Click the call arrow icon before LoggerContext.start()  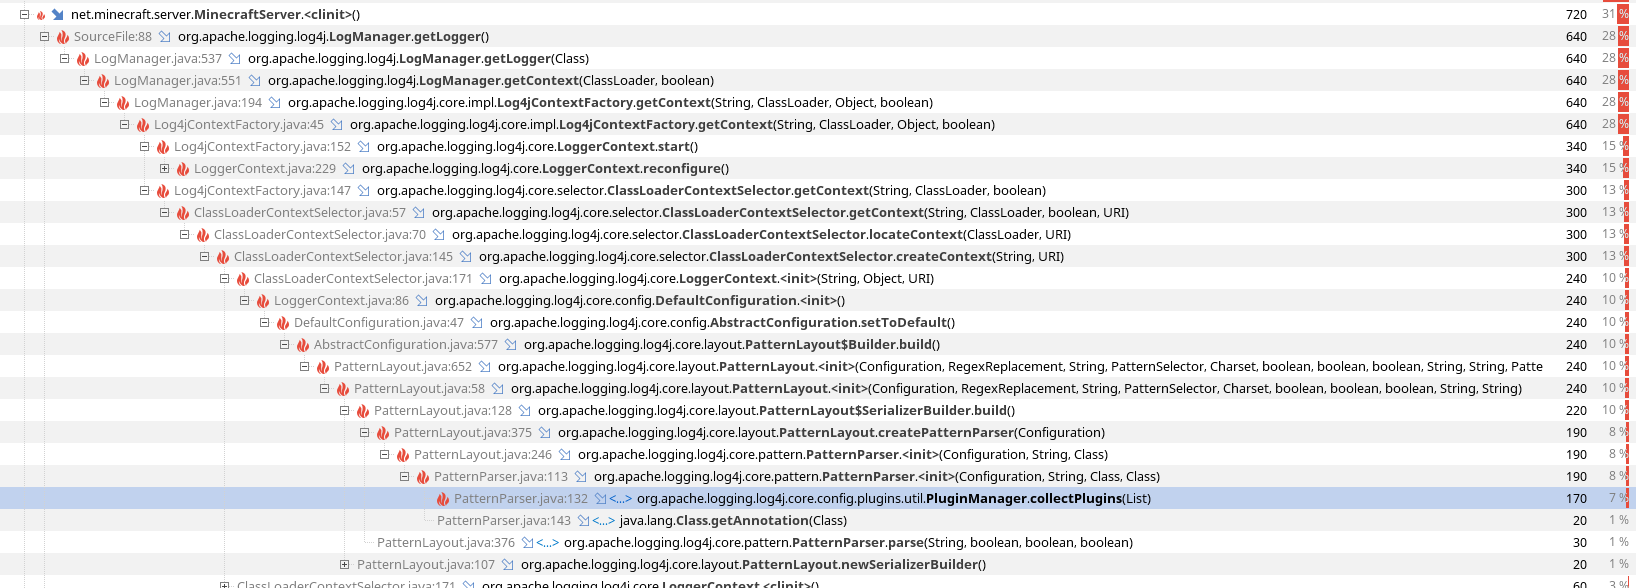point(364,147)
